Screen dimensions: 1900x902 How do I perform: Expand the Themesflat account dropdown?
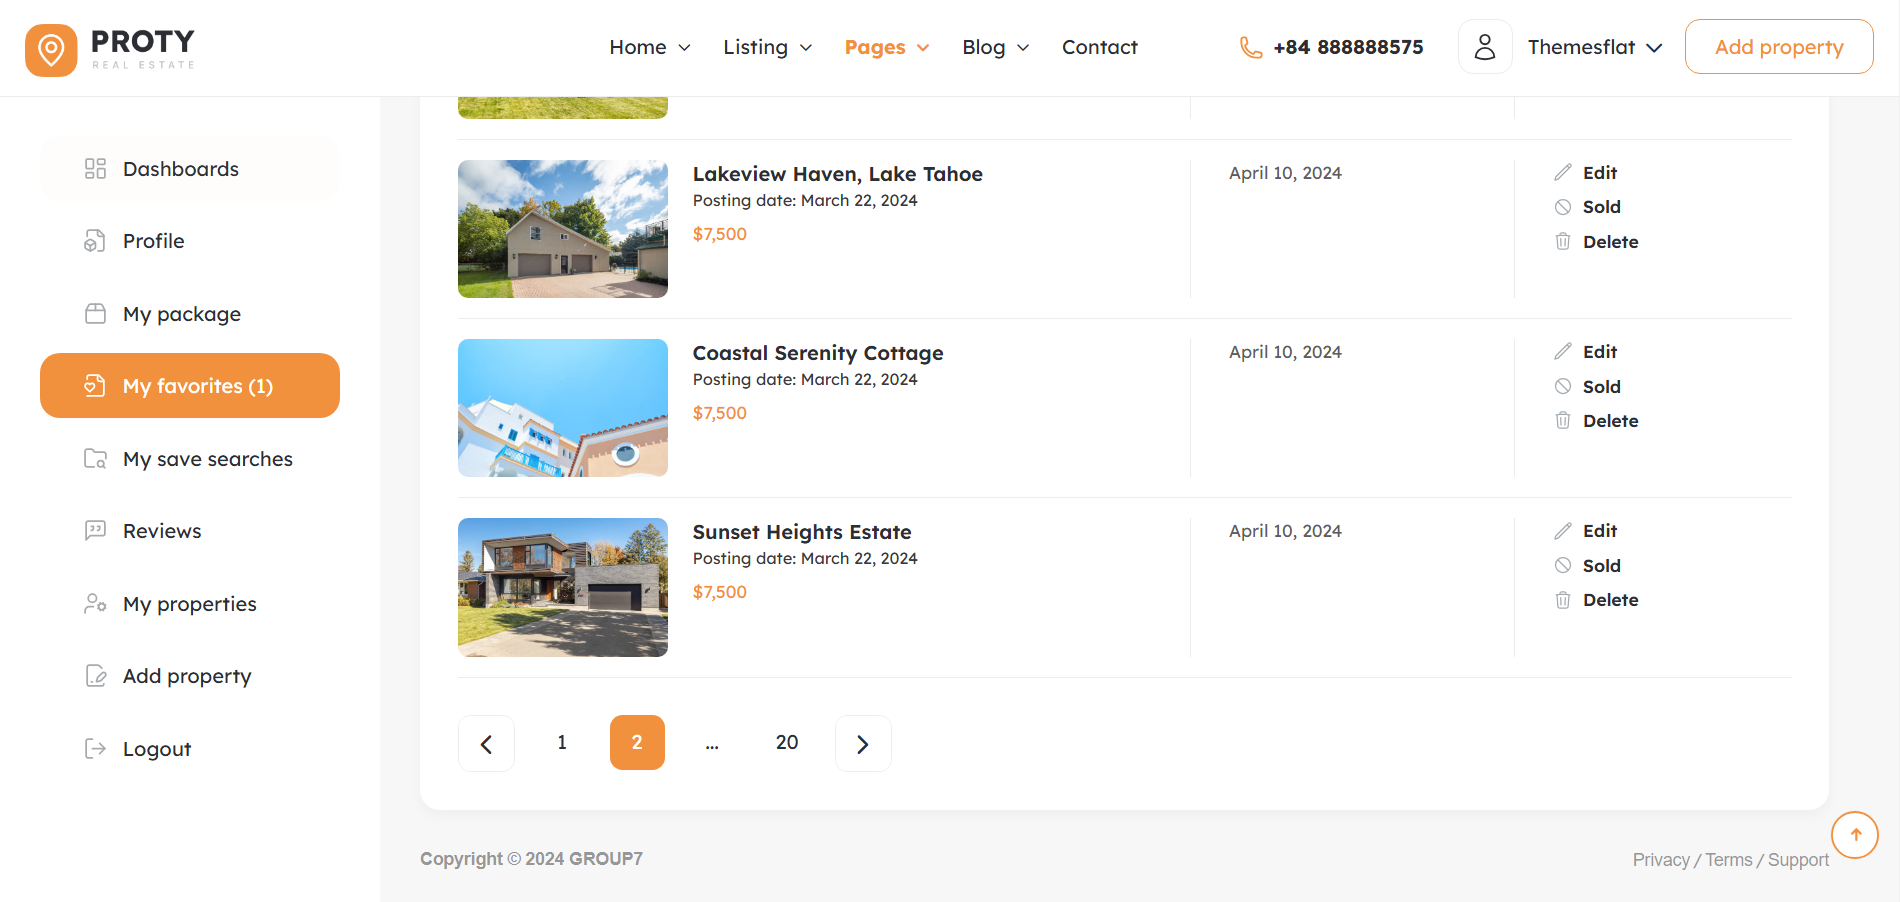pyautogui.click(x=1594, y=48)
